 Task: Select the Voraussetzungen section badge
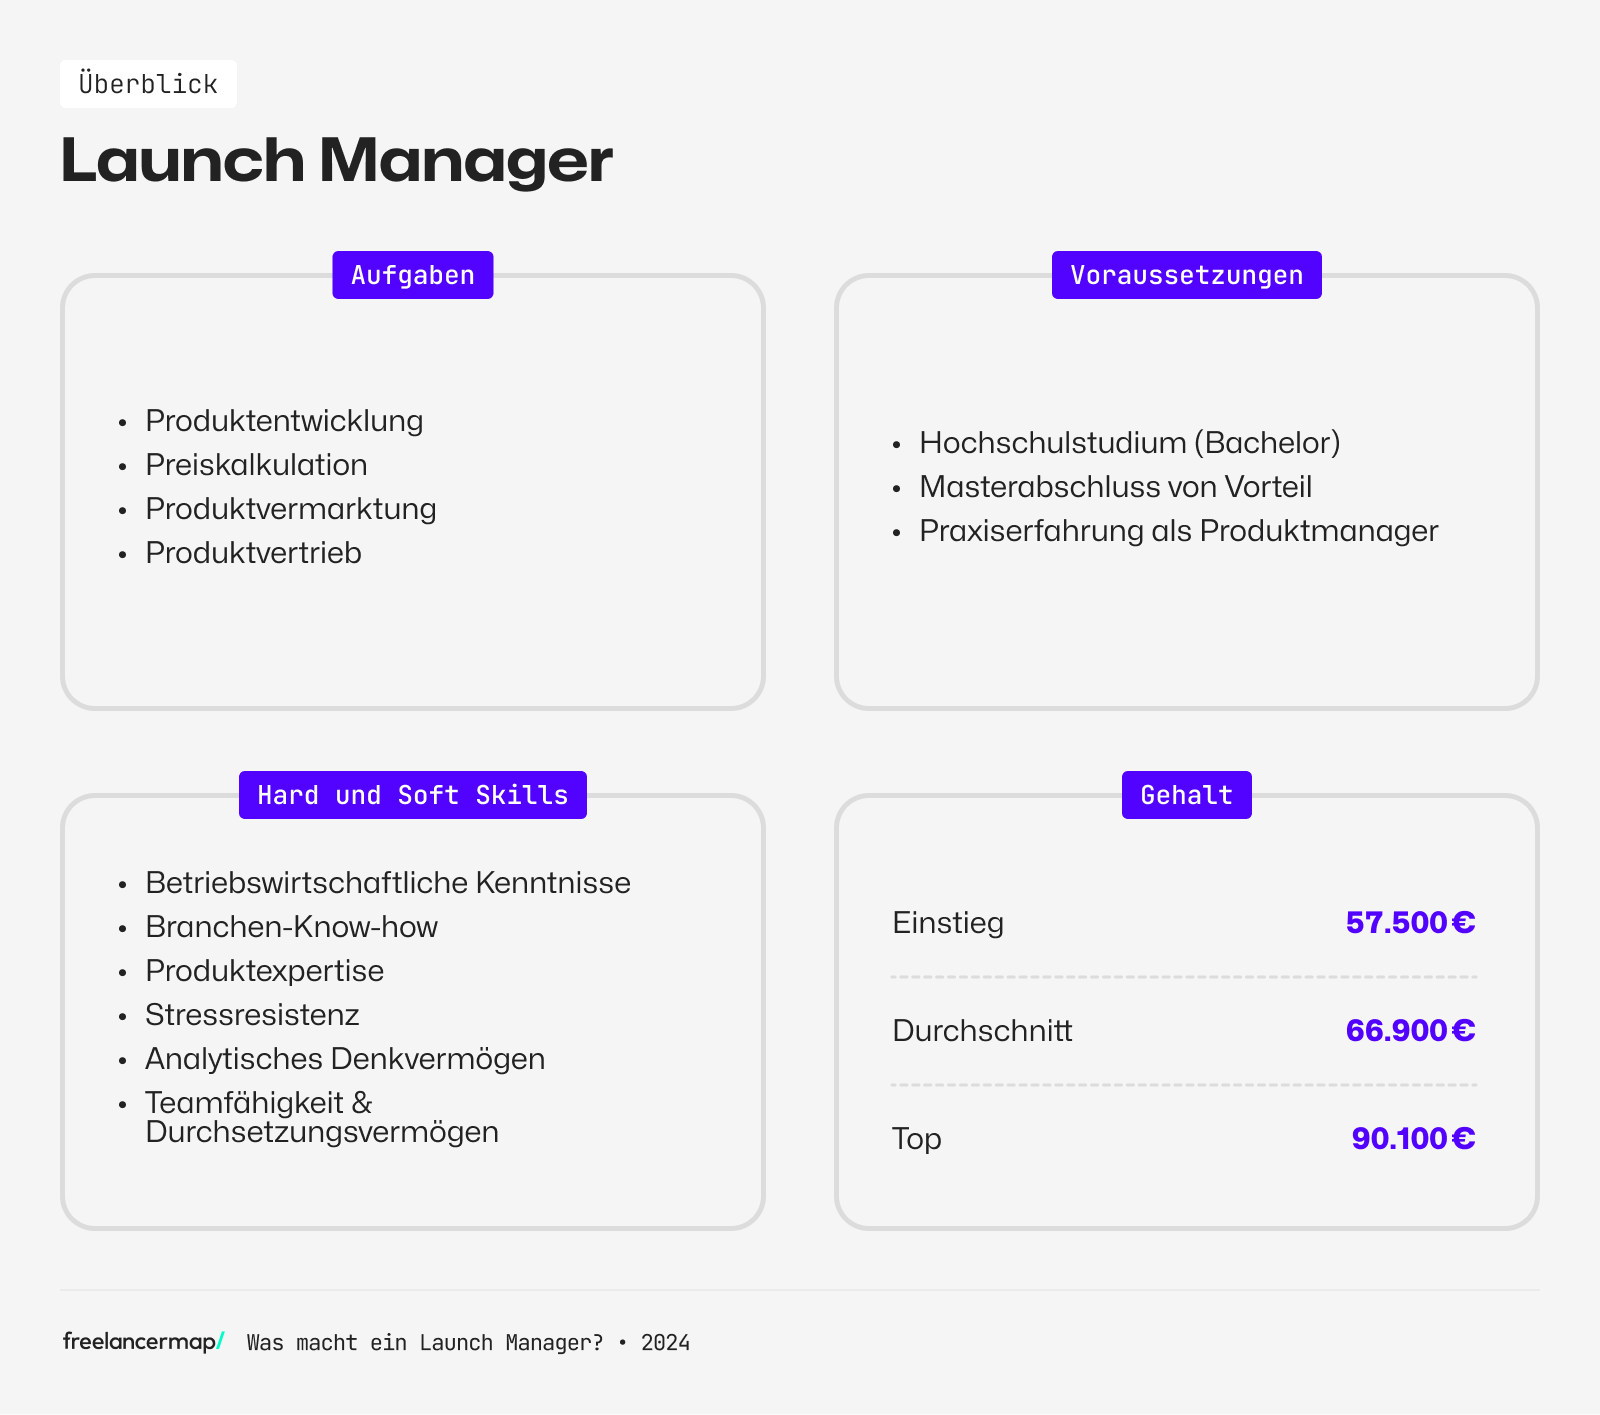[1186, 274]
